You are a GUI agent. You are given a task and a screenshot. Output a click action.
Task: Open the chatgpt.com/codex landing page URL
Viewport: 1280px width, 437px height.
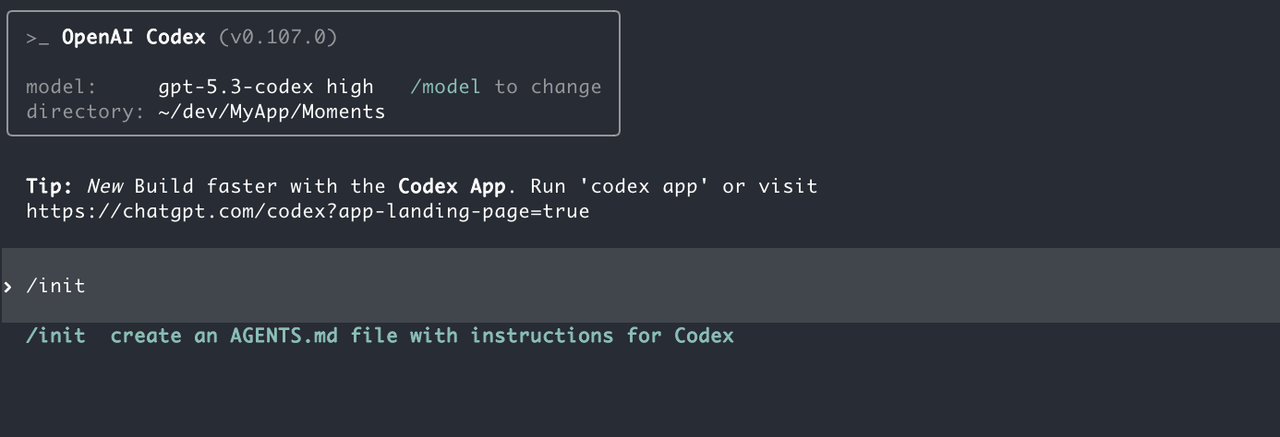[307, 211]
